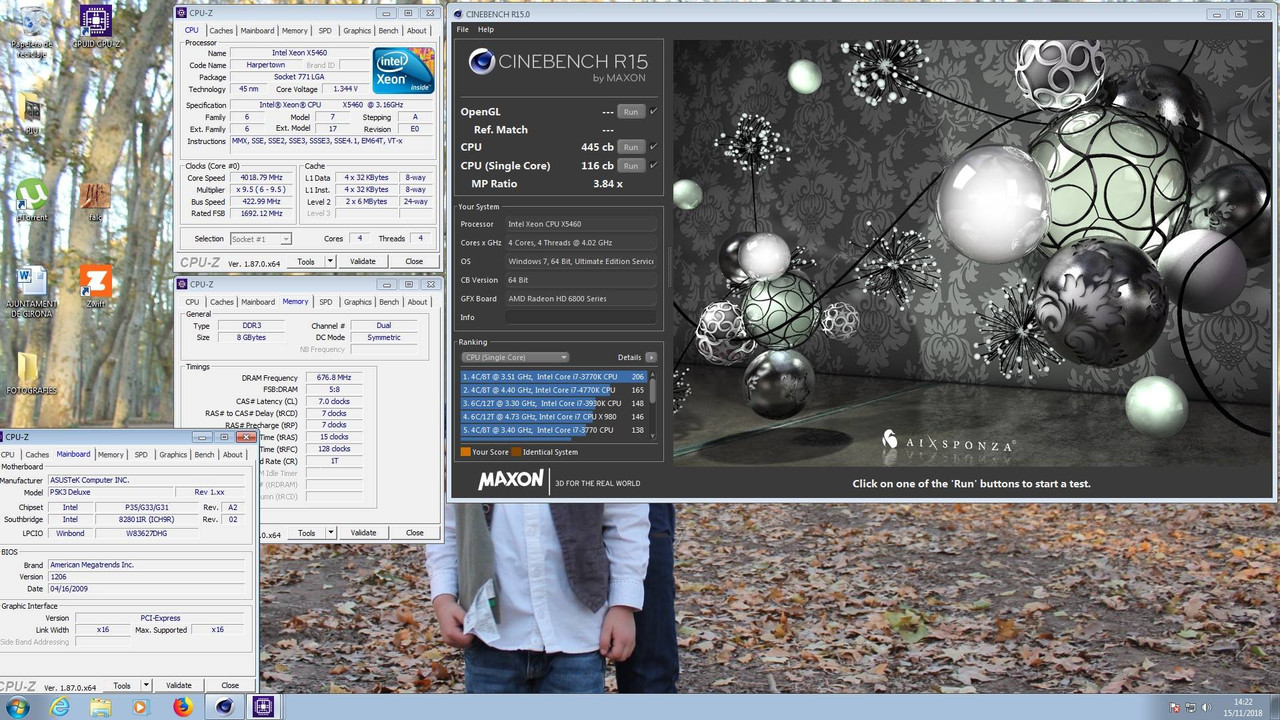Switch to Graphics tab in Mainboard CPU-Z window
1280x720 pixels.
pyautogui.click(x=173, y=455)
